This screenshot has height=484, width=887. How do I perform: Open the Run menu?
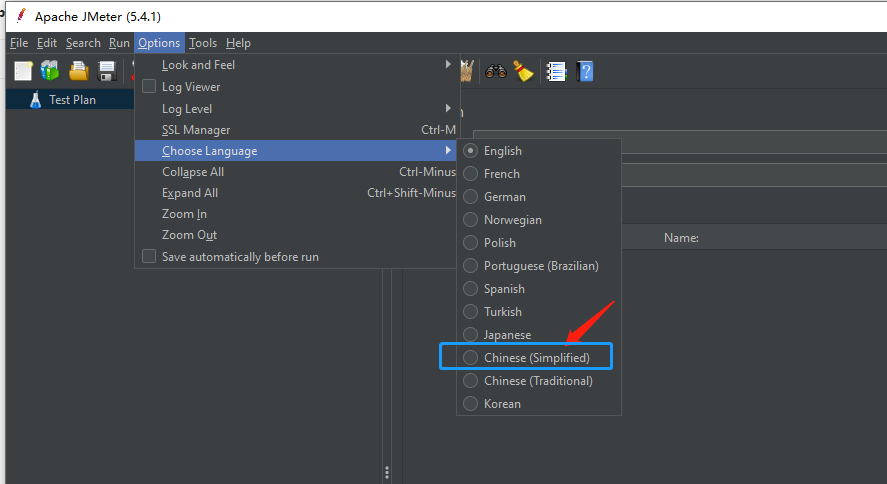(x=119, y=43)
